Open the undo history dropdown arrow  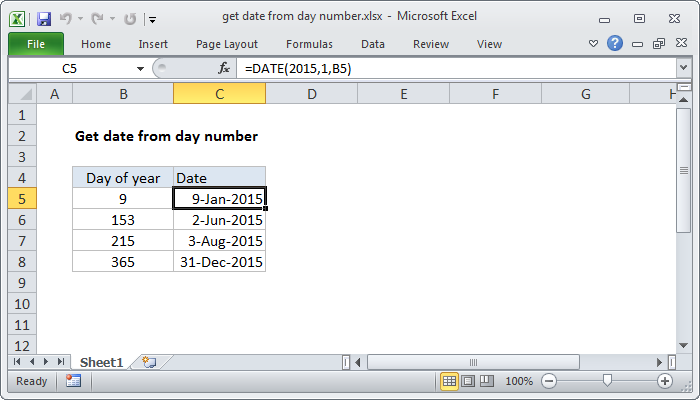(80, 19)
